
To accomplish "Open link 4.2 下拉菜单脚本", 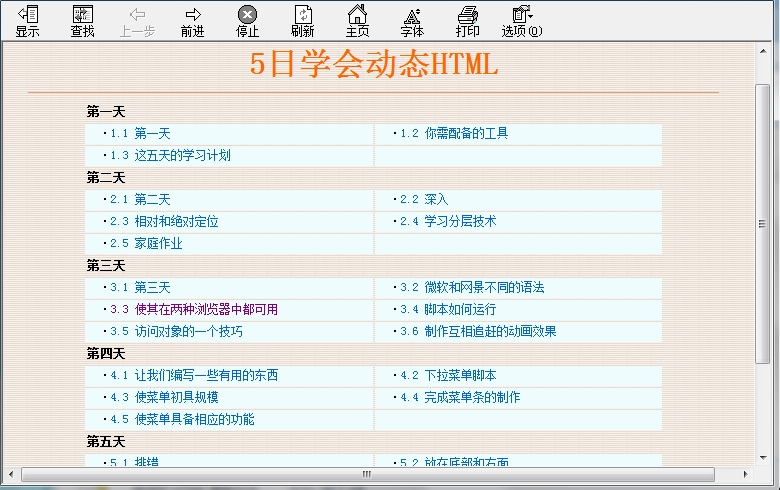I will pyautogui.click(x=448, y=375).
